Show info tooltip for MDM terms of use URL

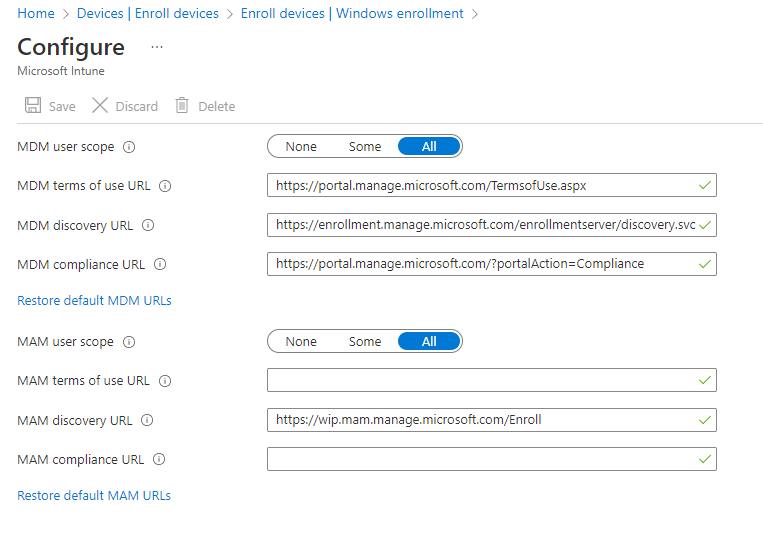tap(165, 186)
